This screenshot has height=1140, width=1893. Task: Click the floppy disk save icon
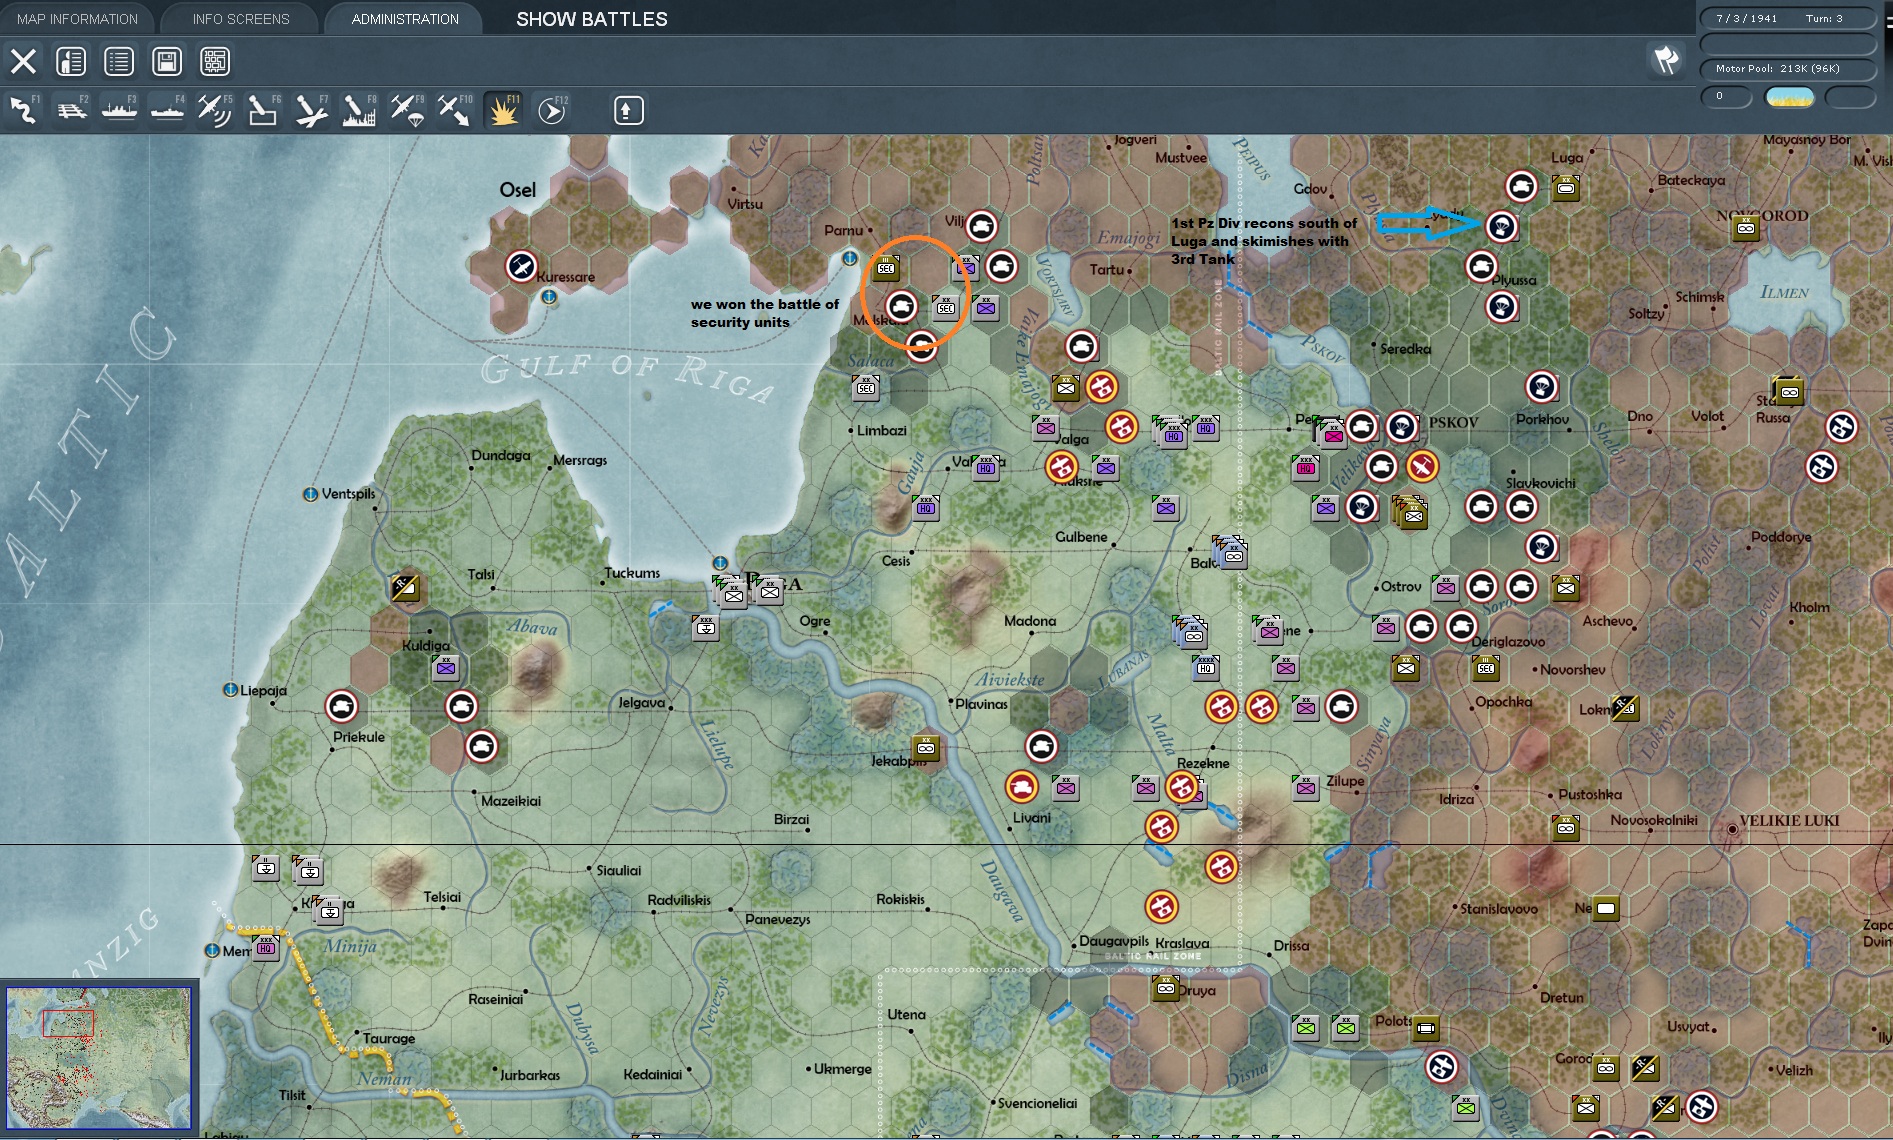click(167, 62)
